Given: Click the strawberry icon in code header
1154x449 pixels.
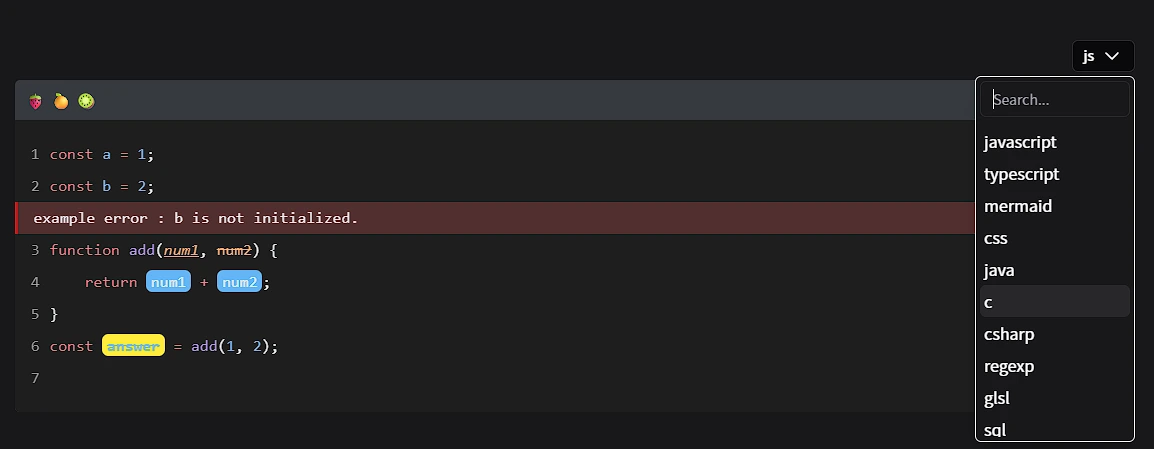Looking at the screenshot, I should coord(36,101).
